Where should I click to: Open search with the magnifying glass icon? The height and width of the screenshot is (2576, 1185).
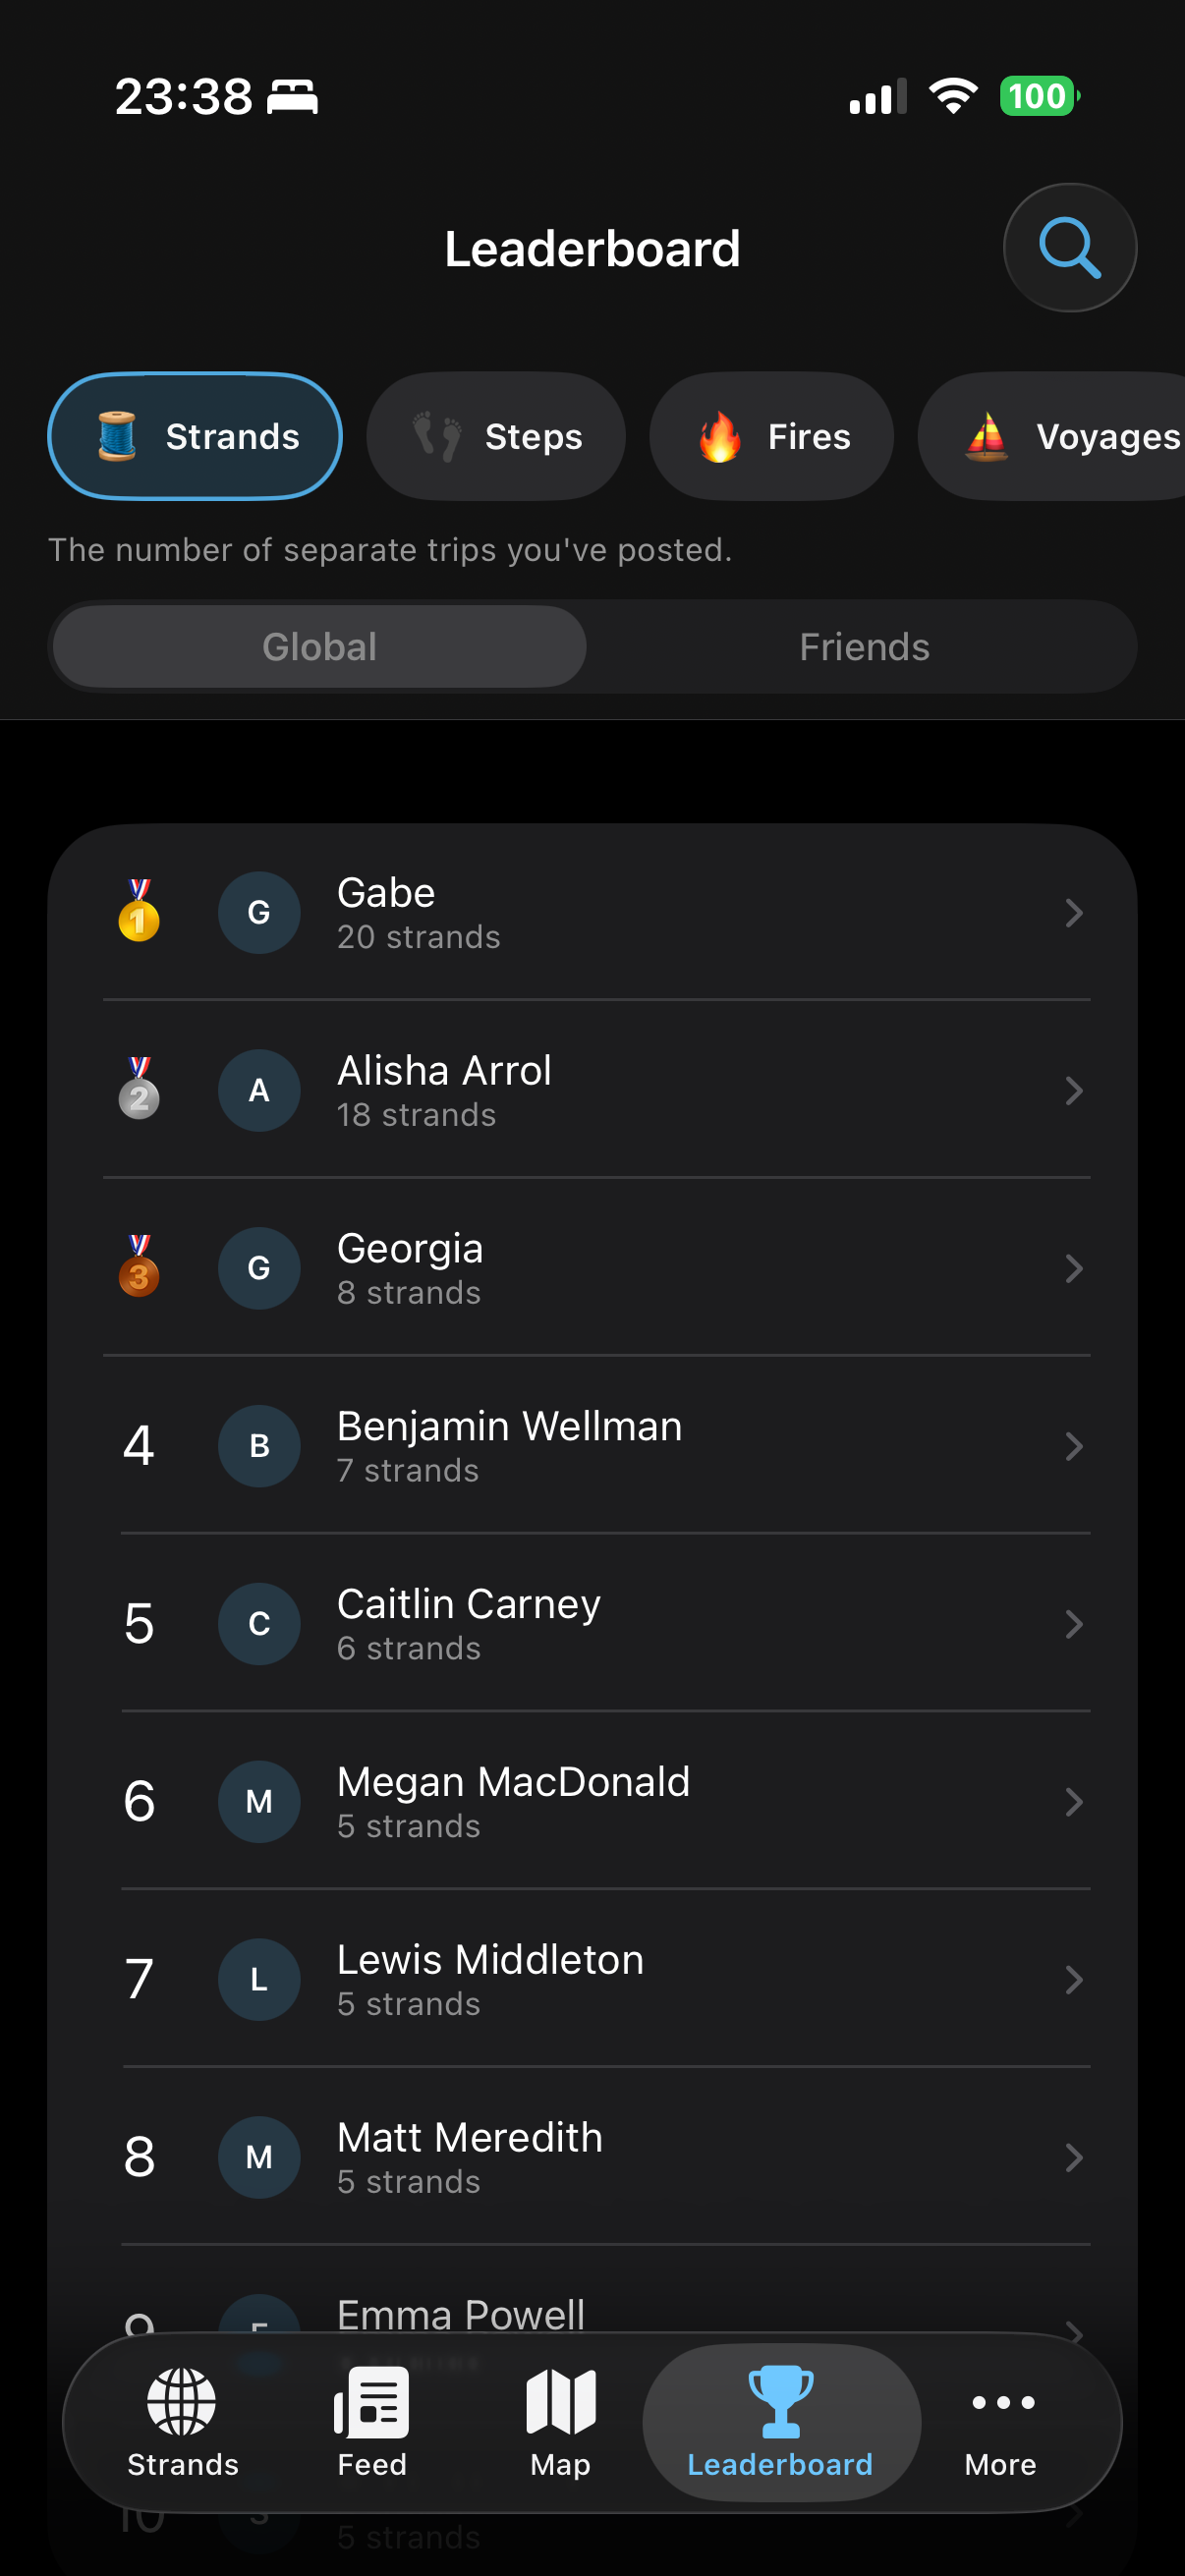[x=1069, y=248]
